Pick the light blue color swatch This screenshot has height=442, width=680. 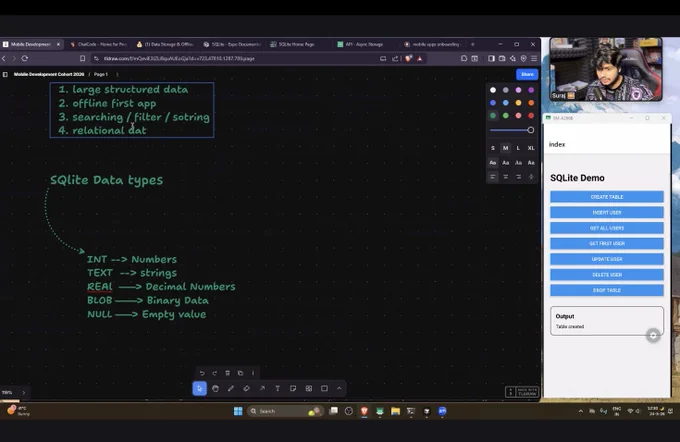(x=506, y=103)
